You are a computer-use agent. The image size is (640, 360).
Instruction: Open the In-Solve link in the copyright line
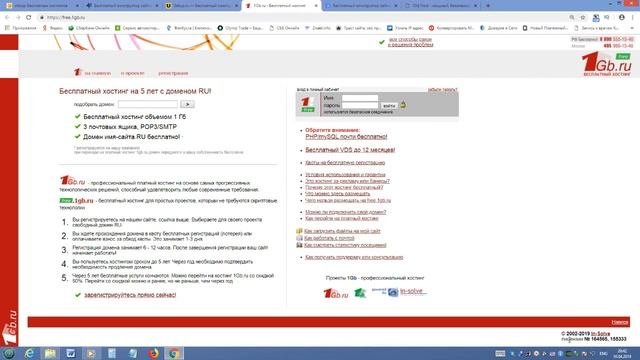[x=600, y=333]
